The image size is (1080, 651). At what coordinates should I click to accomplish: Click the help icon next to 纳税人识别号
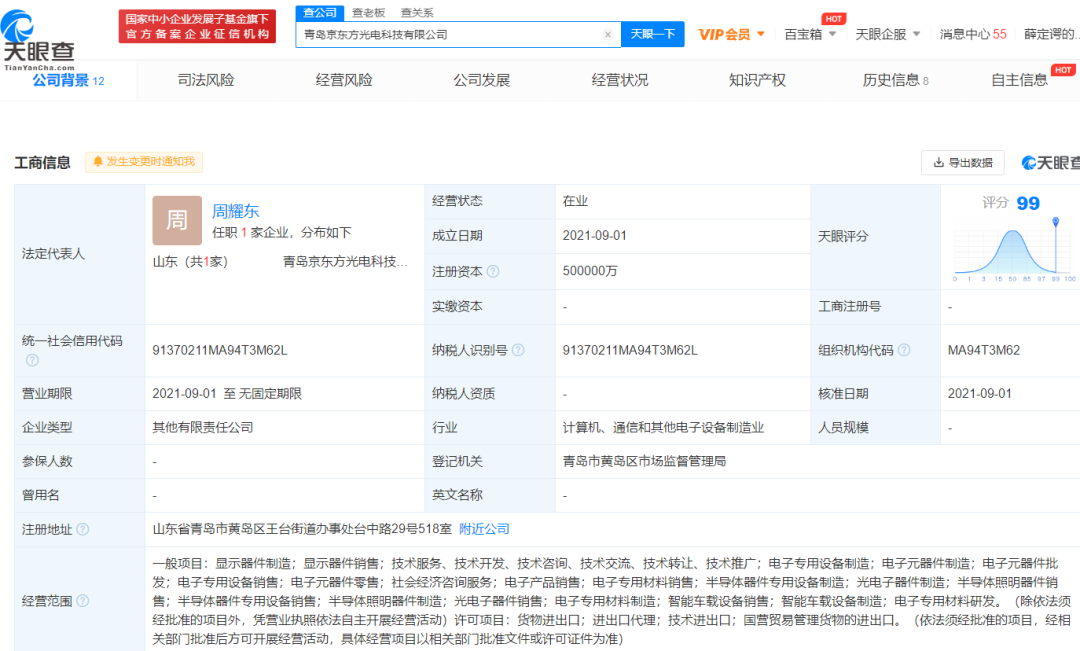point(518,350)
